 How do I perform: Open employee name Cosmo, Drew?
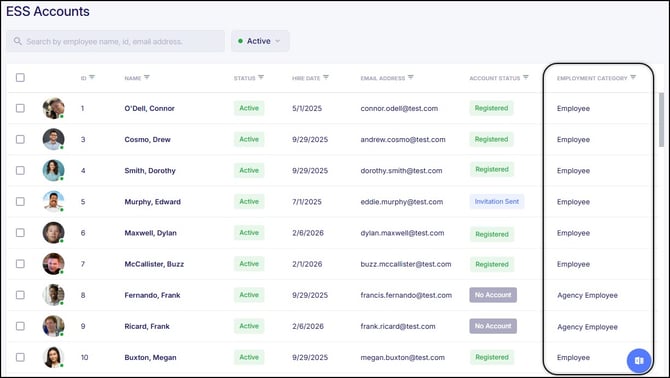[x=147, y=140]
